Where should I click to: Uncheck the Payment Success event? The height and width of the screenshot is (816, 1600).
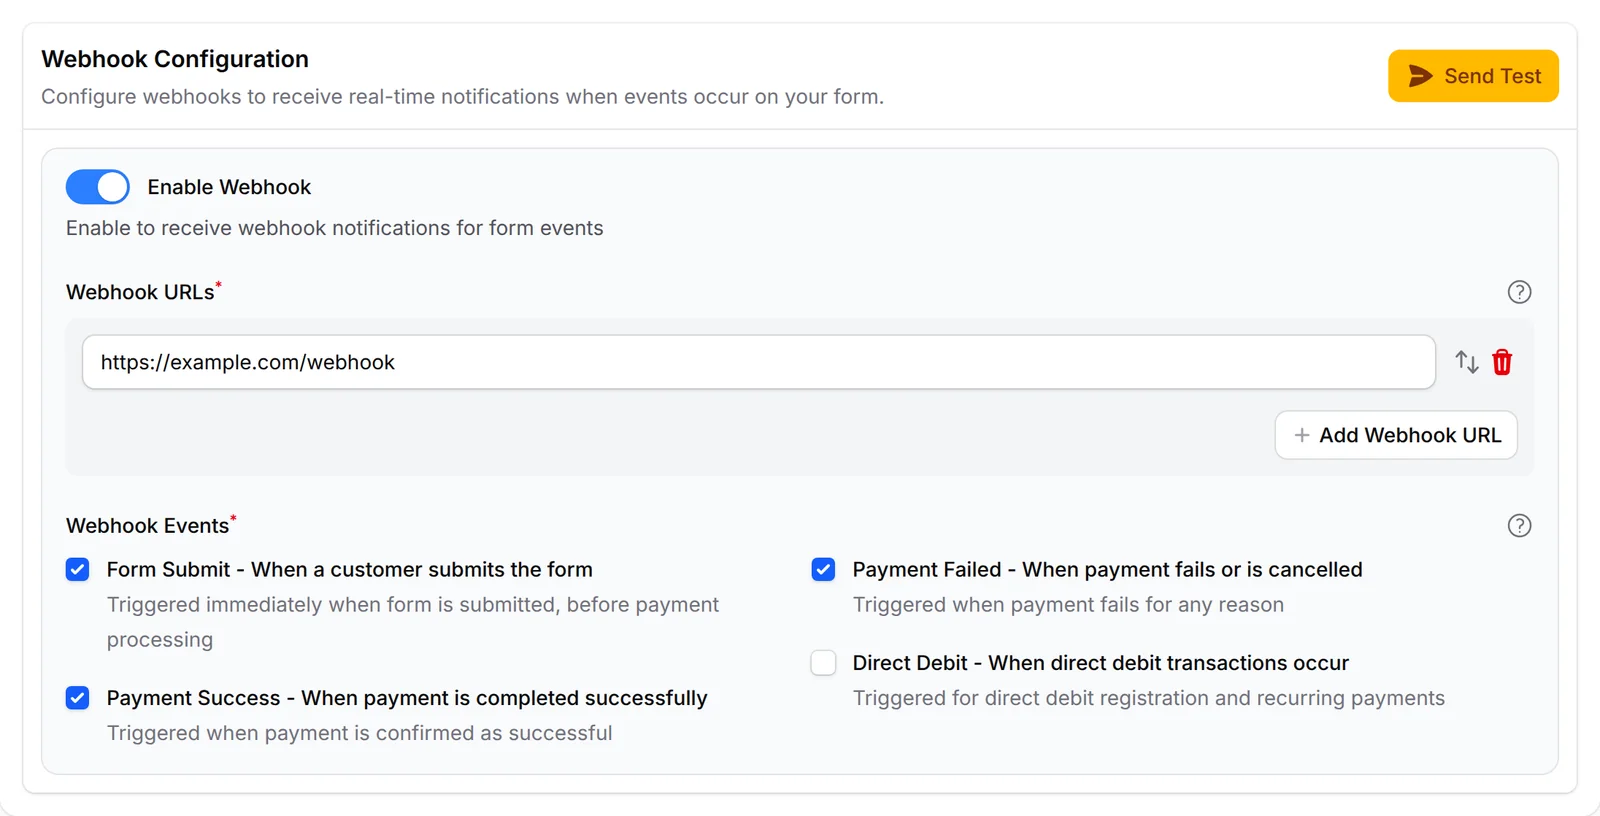(x=78, y=698)
